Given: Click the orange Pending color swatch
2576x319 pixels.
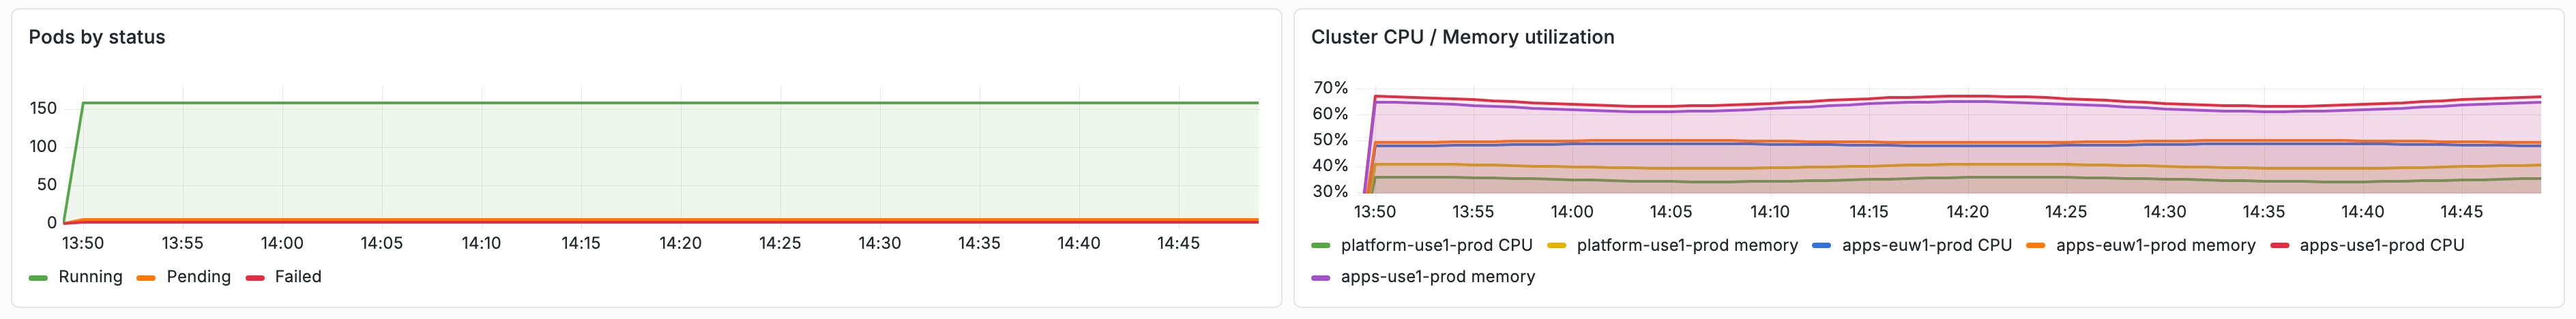Looking at the screenshot, I should (146, 278).
